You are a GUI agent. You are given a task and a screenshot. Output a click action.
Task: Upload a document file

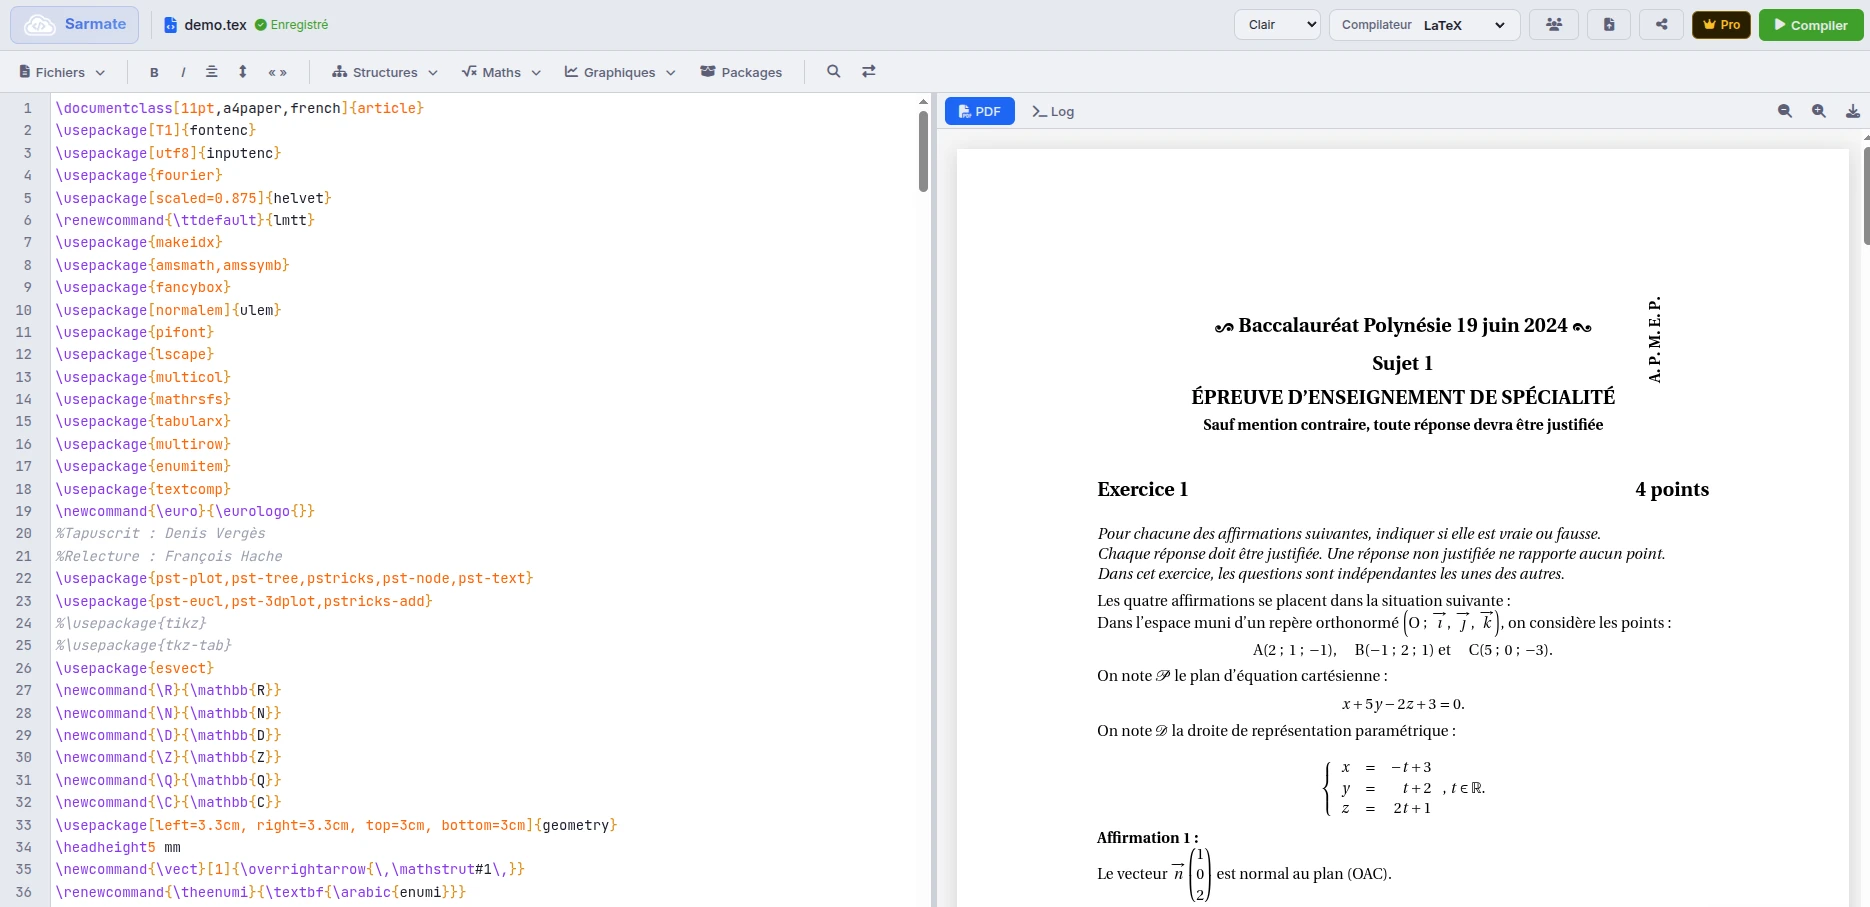pos(1609,24)
